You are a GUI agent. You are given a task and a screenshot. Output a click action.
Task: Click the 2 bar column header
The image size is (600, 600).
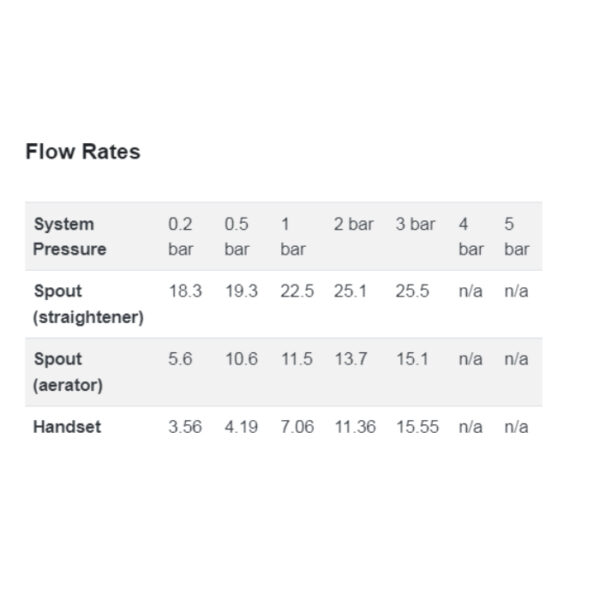tap(353, 224)
